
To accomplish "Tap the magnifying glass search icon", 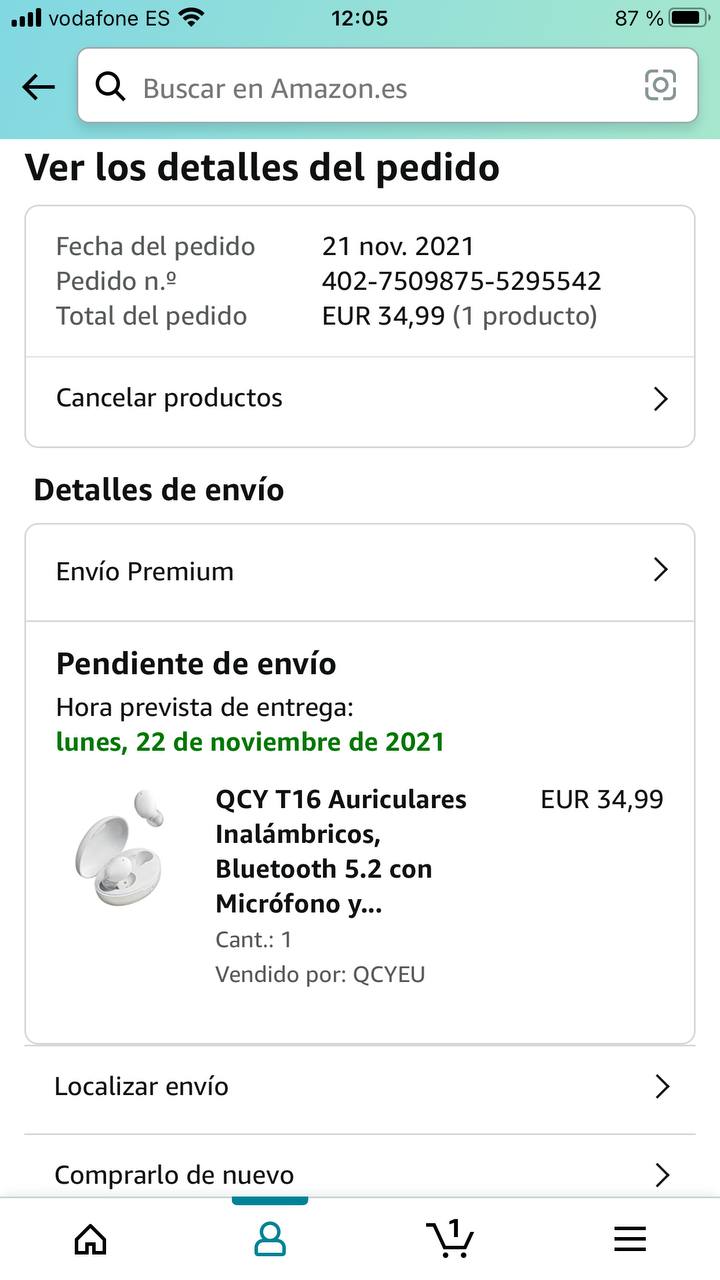I will (110, 87).
